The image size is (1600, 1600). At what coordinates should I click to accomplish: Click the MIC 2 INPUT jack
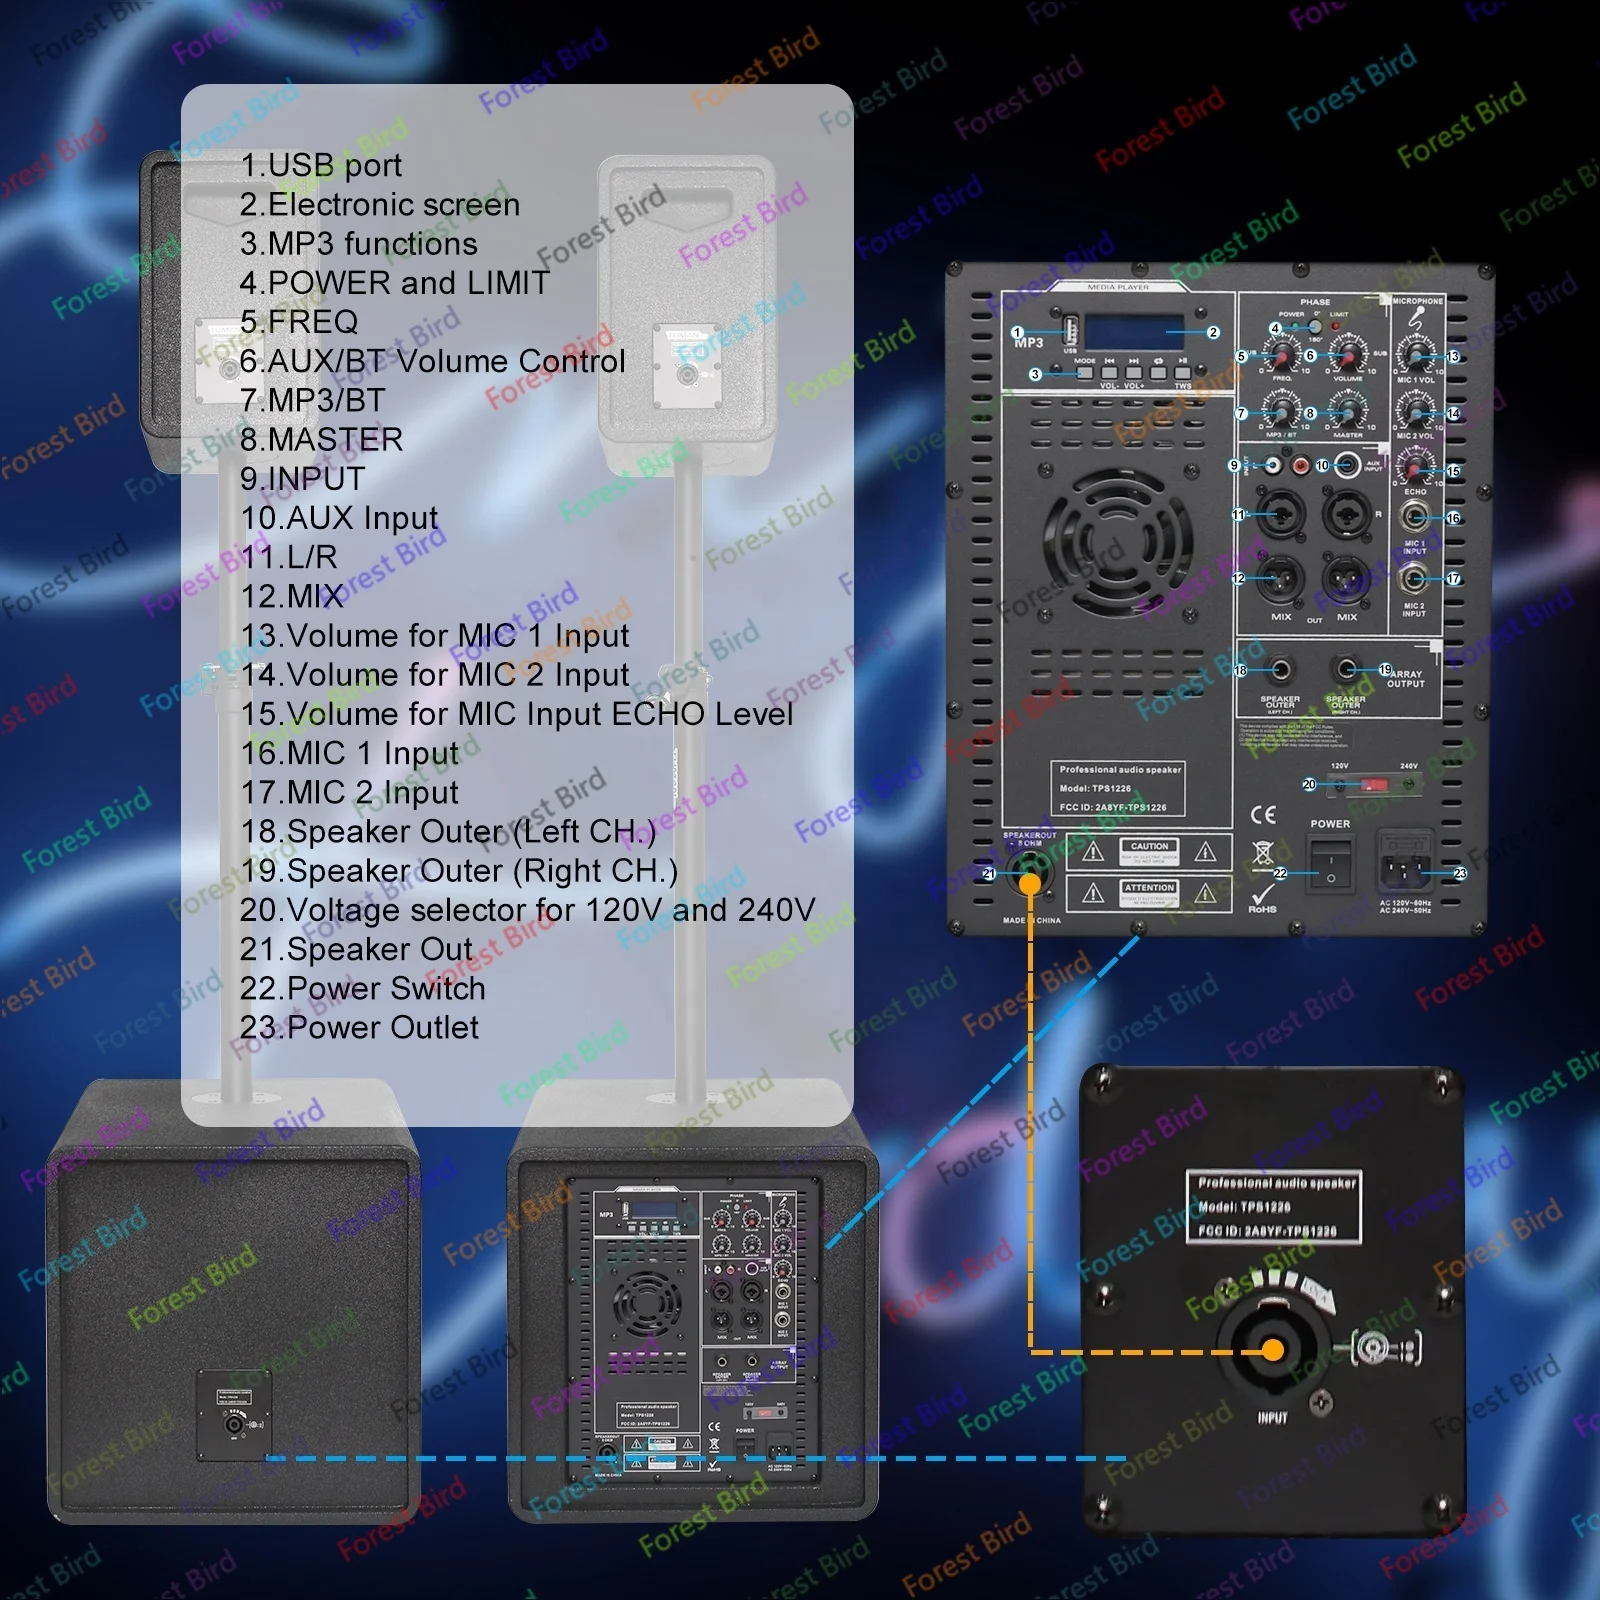pos(1413,579)
